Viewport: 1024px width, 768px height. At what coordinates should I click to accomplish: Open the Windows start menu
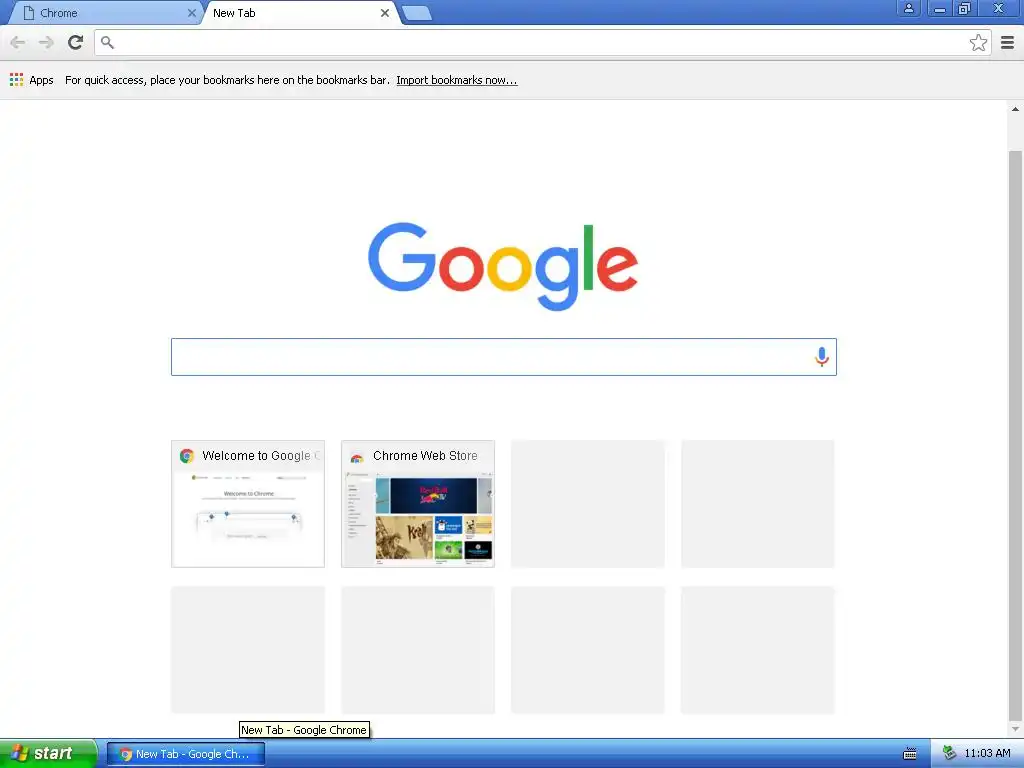(x=48, y=753)
